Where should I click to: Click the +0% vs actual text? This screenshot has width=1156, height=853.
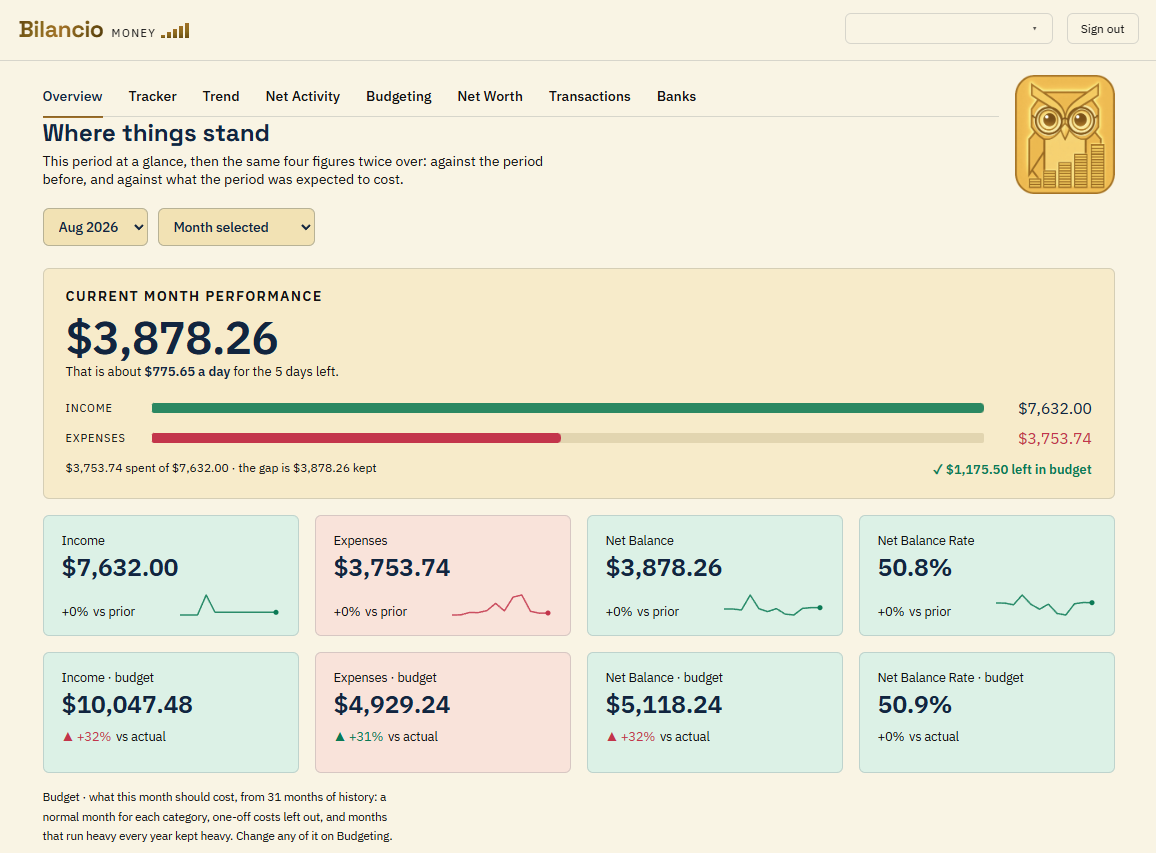[x=919, y=737]
